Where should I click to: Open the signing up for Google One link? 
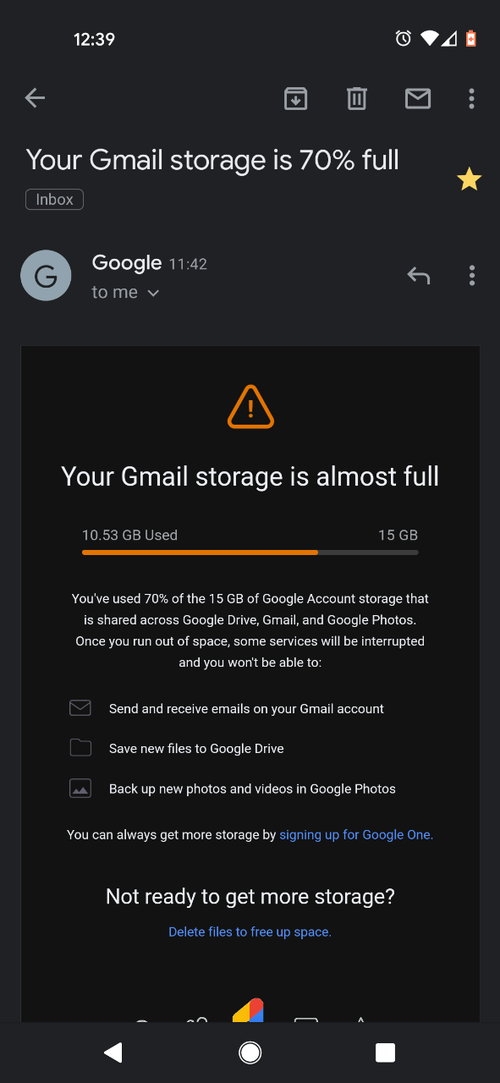(x=356, y=834)
